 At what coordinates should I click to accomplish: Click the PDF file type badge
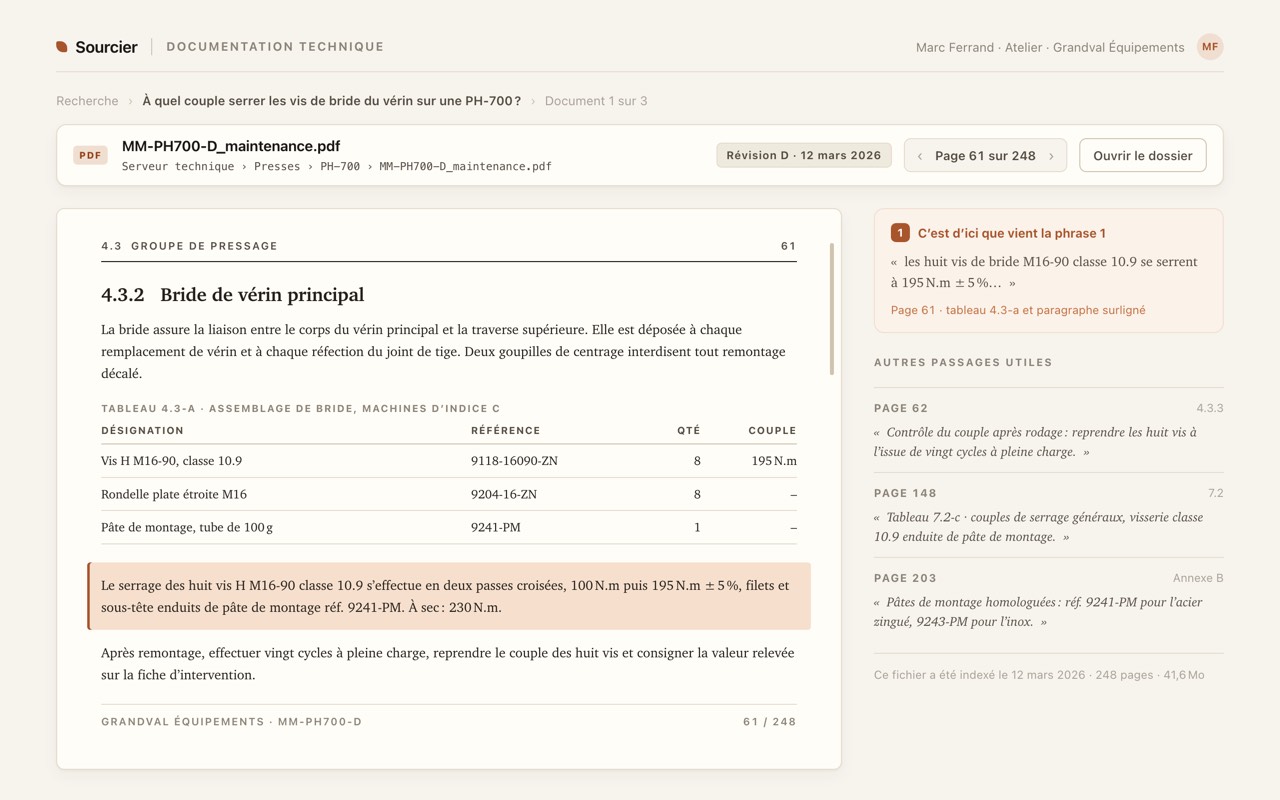90,156
